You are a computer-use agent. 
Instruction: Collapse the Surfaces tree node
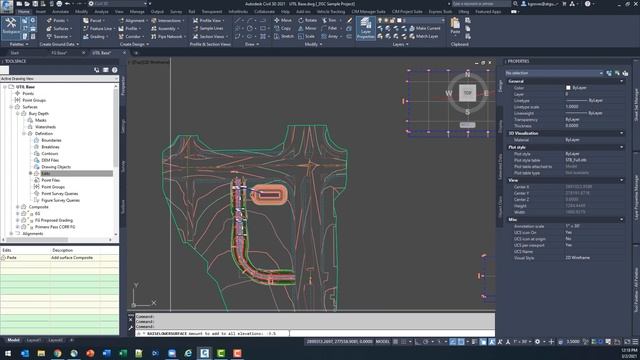[x=11, y=107]
